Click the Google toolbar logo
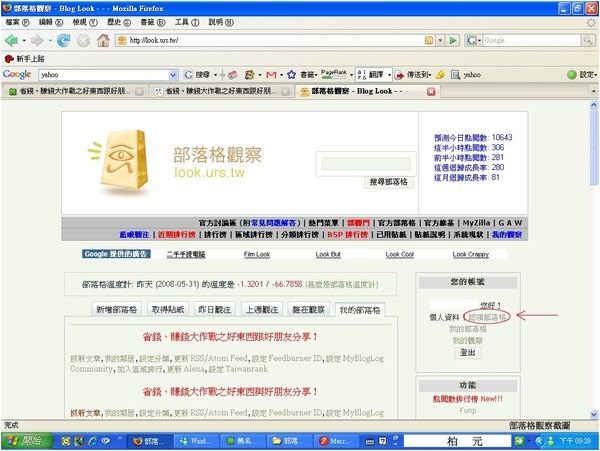Viewport: 600px width, 451px height. pyautogui.click(x=17, y=74)
